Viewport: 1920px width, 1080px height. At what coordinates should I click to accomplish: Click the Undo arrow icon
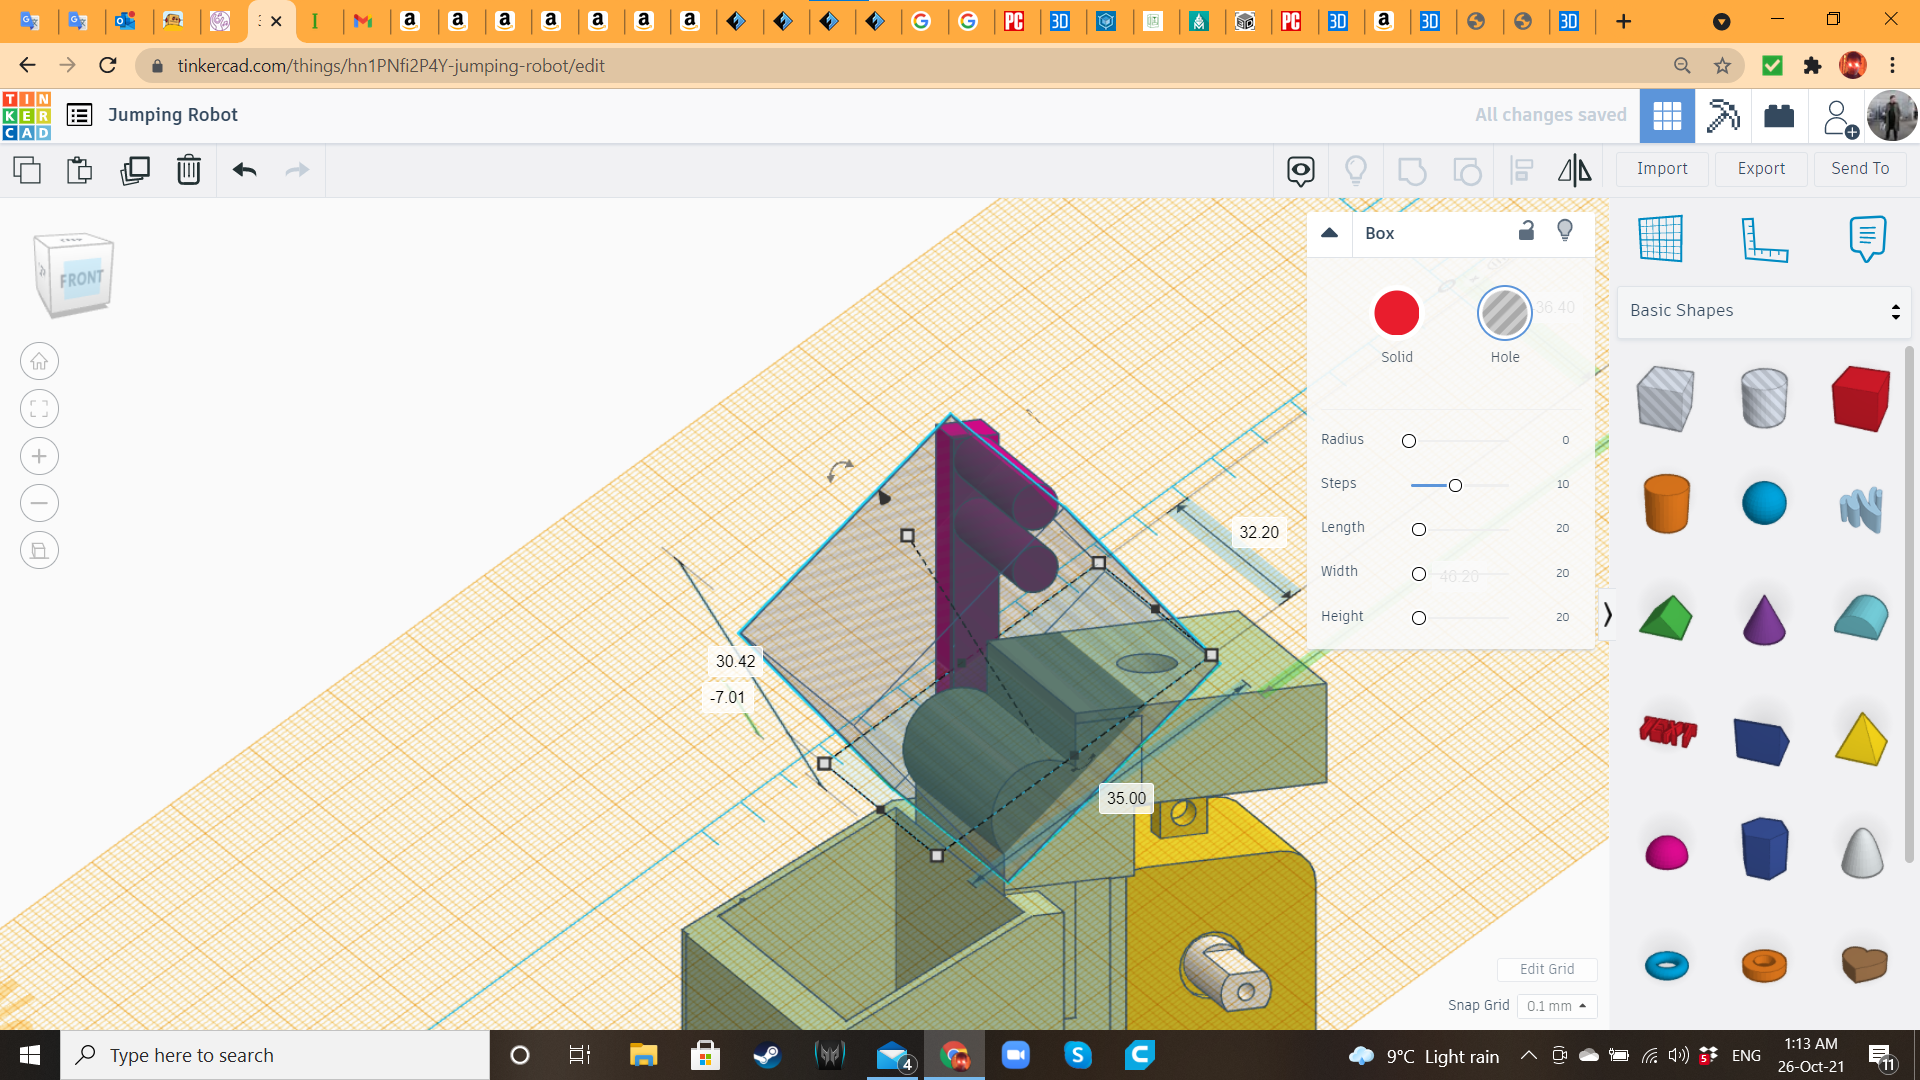pos(244,170)
